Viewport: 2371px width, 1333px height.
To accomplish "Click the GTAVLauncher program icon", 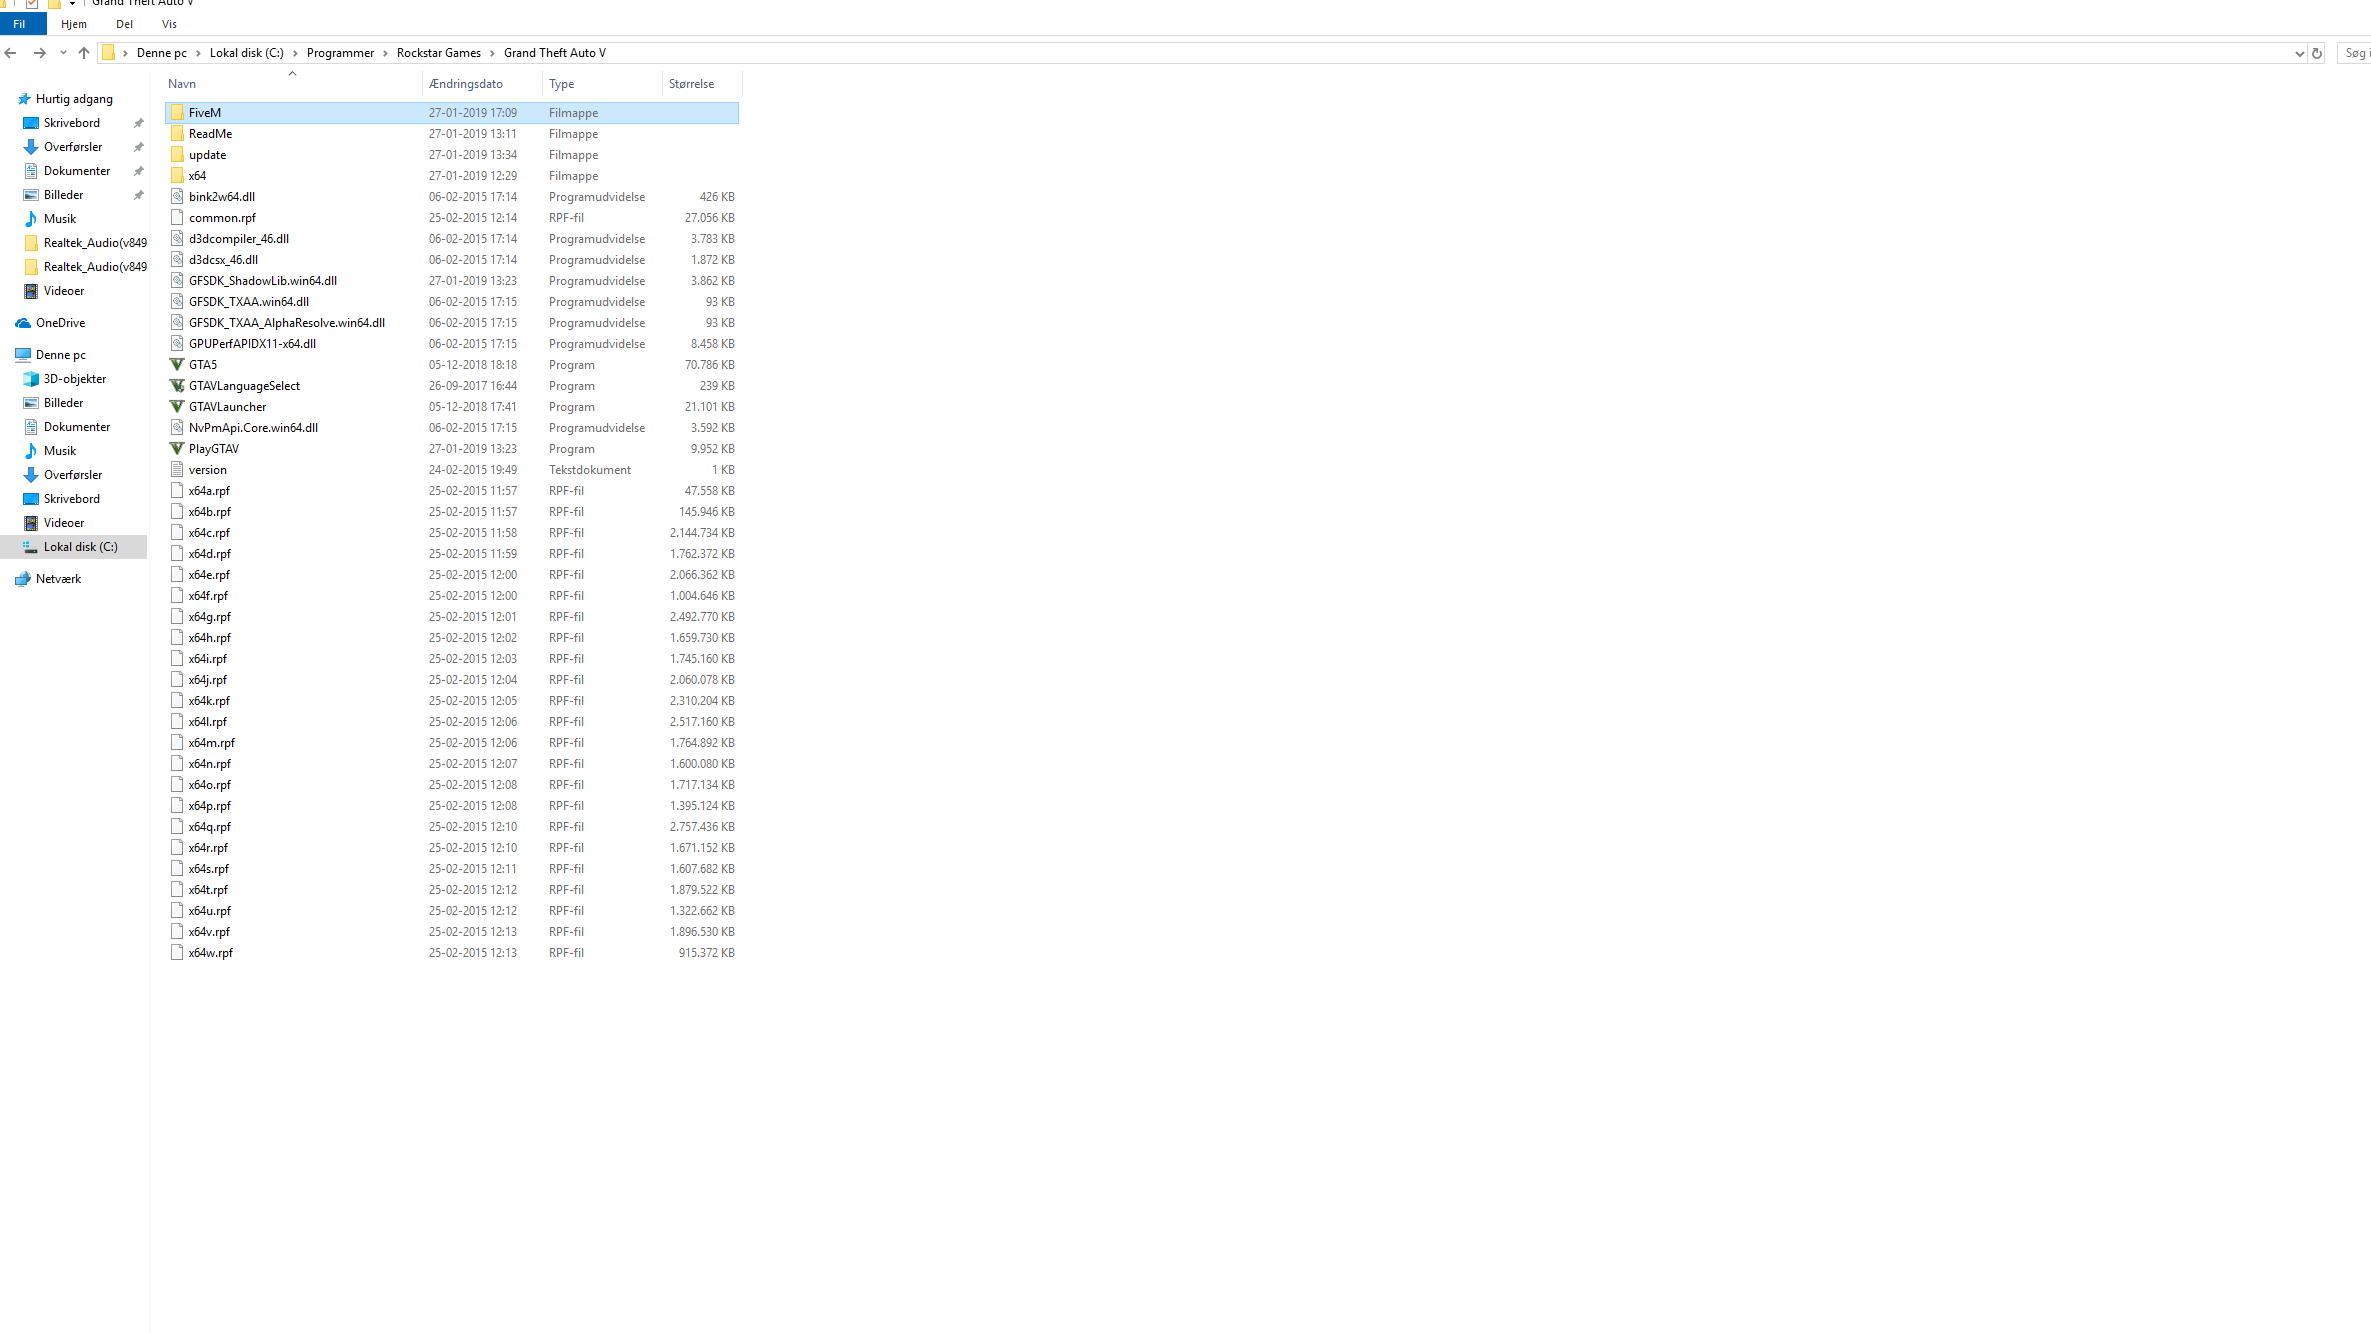I will 177,407.
